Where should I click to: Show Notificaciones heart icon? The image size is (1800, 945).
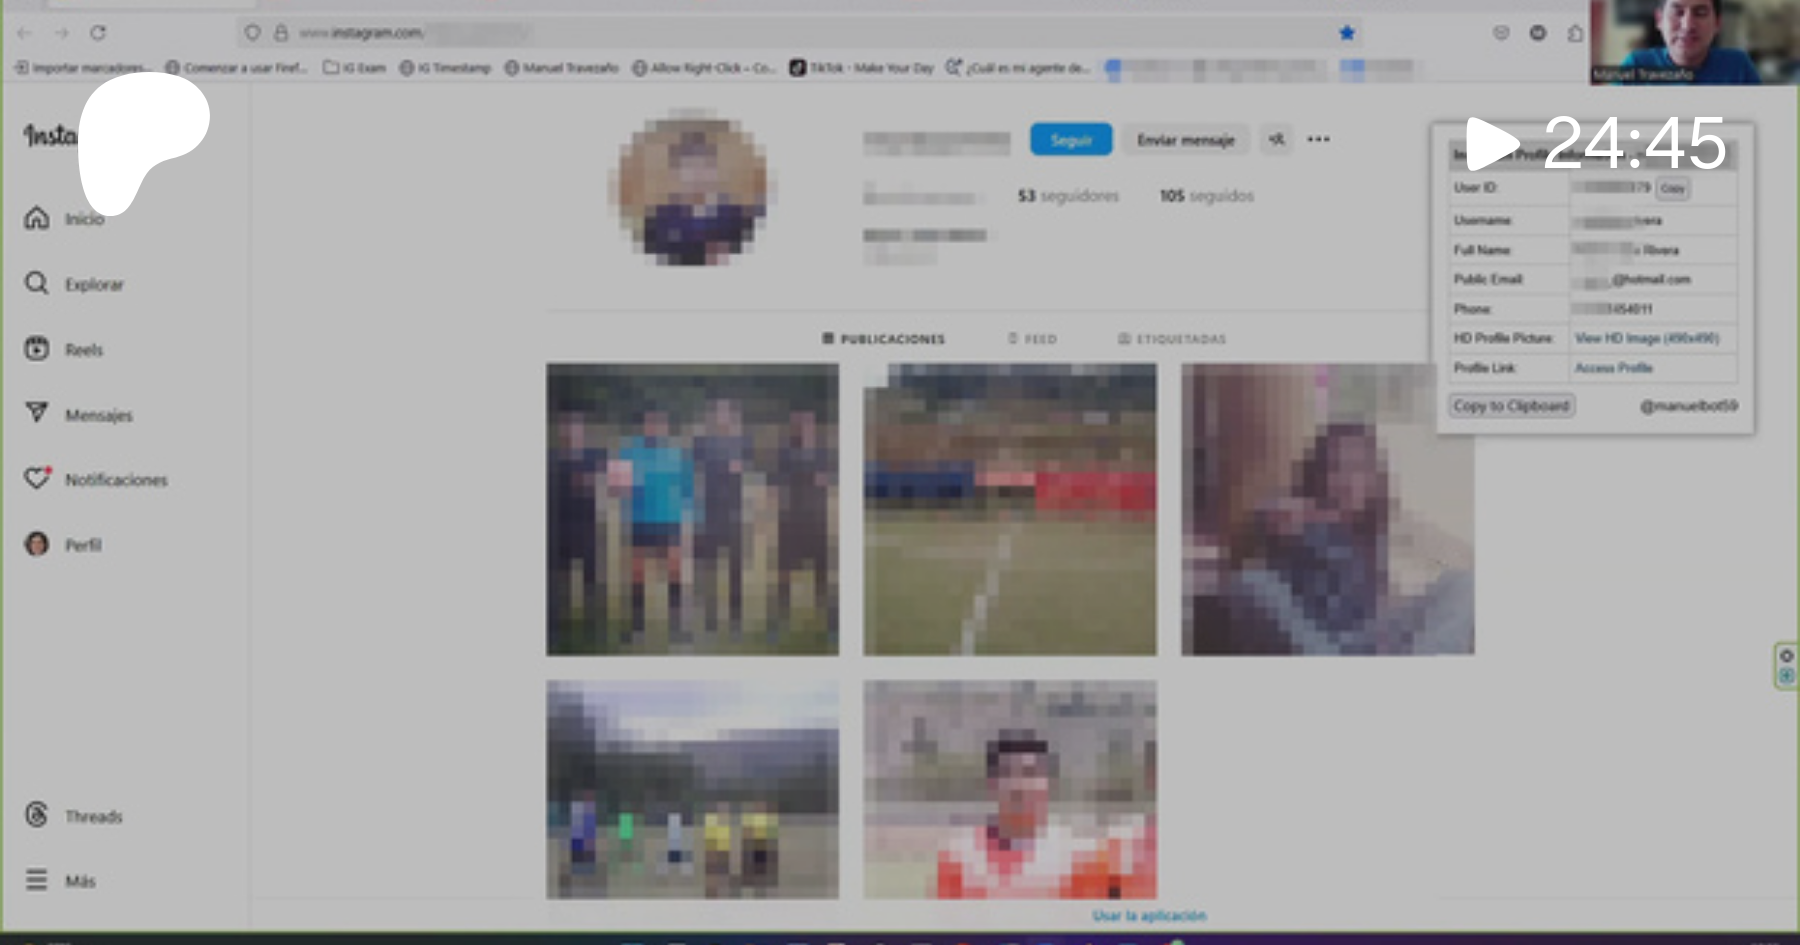[x=37, y=479]
